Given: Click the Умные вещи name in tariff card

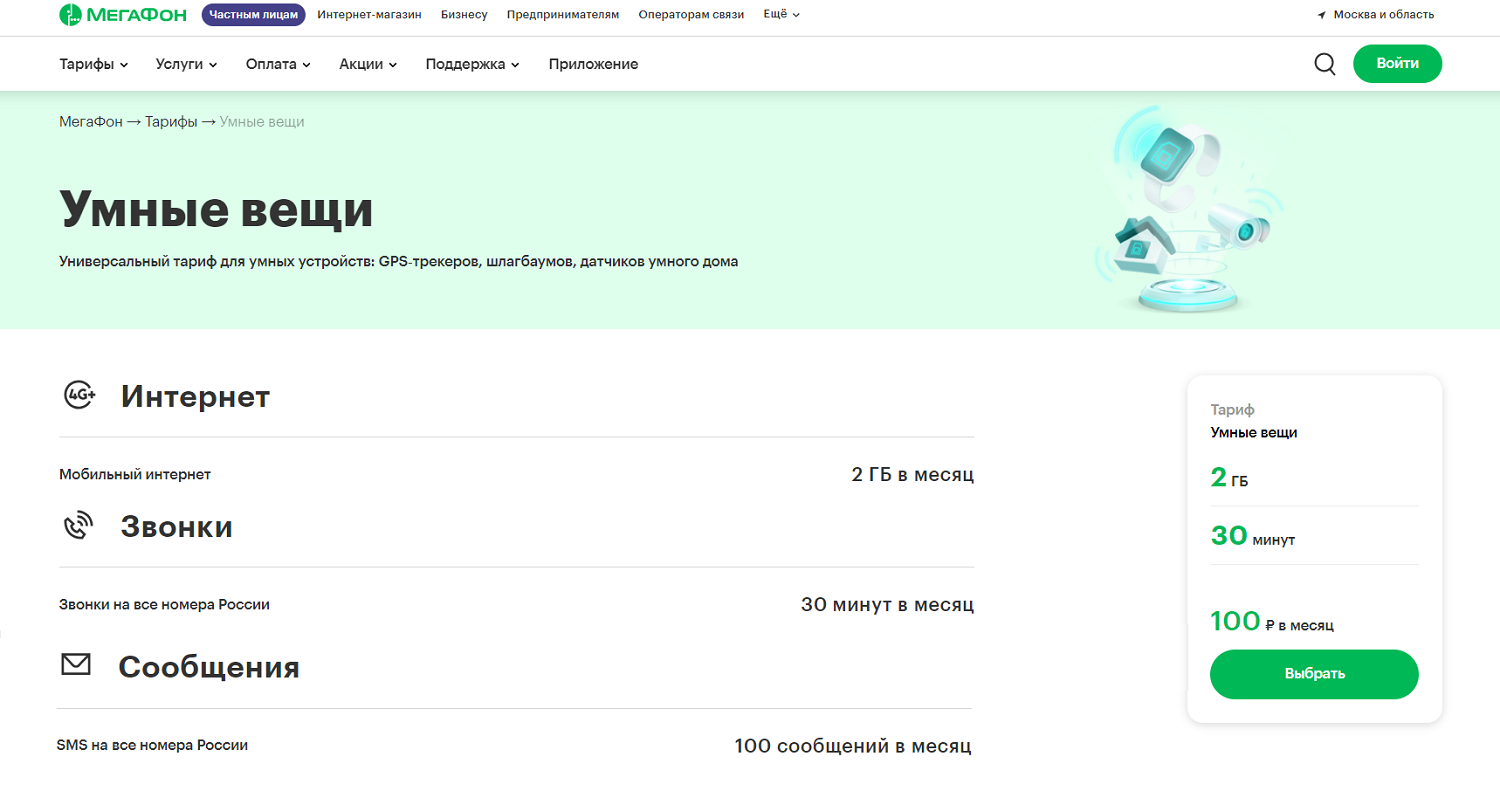Looking at the screenshot, I should click(x=1254, y=433).
